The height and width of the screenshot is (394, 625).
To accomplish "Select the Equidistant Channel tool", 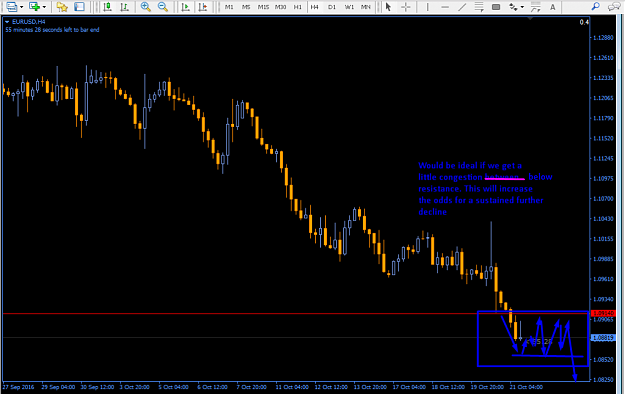I will pyautogui.click(x=479, y=6).
